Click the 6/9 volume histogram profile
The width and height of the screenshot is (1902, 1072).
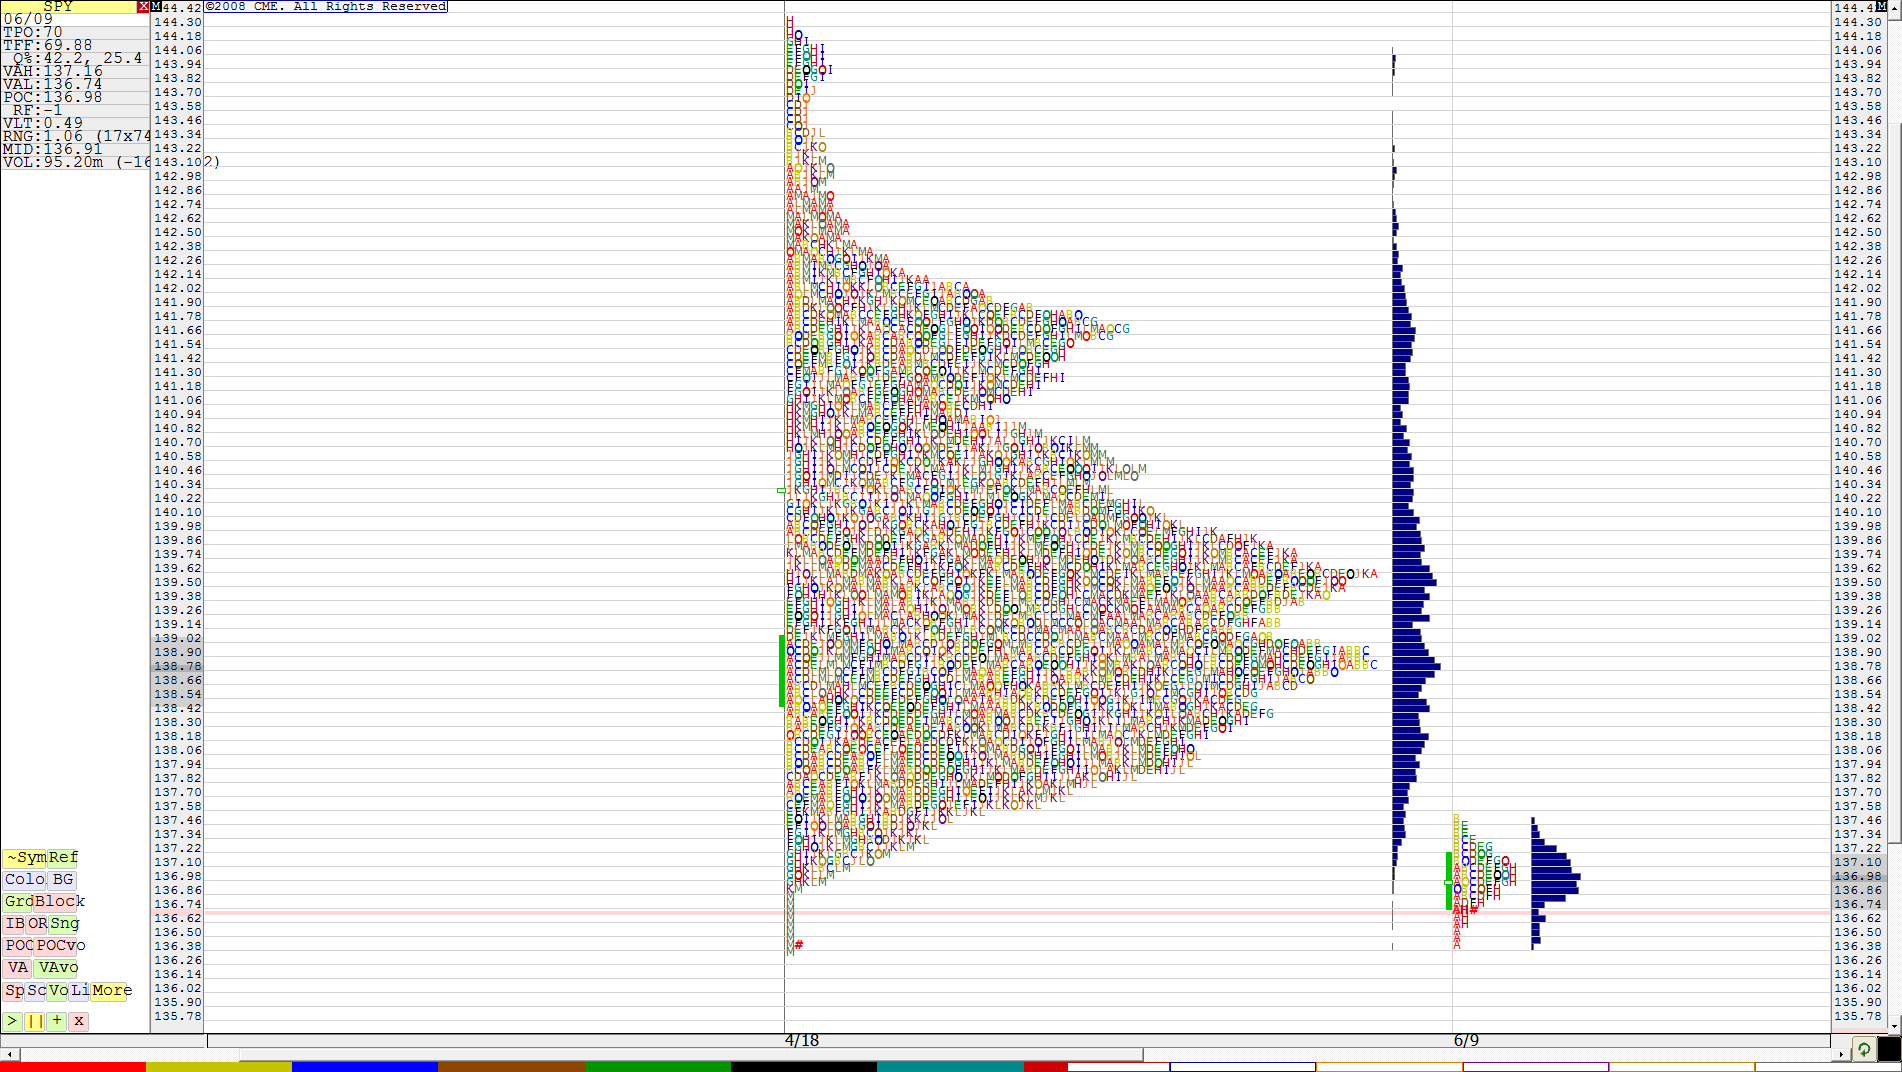[x=1554, y=883]
